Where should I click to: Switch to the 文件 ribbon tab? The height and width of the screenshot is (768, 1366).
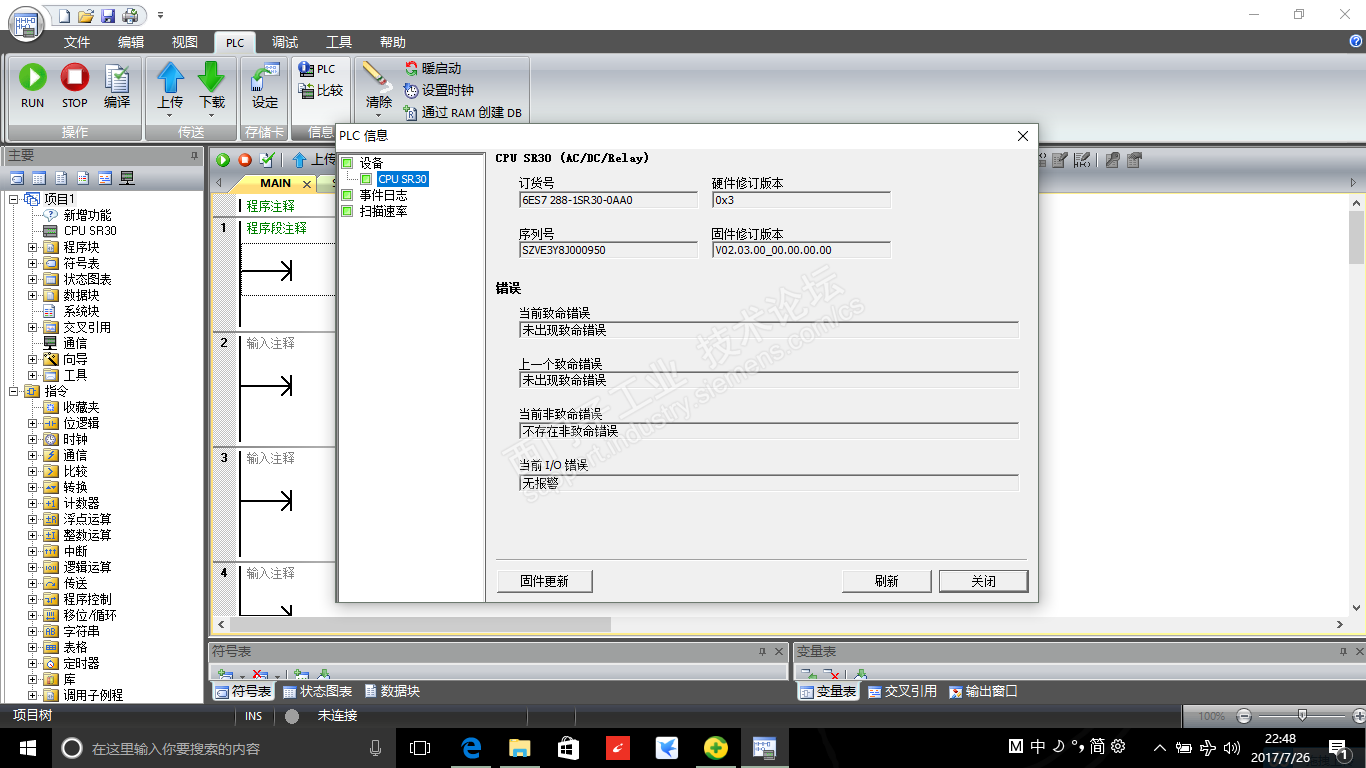tap(77, 42)
